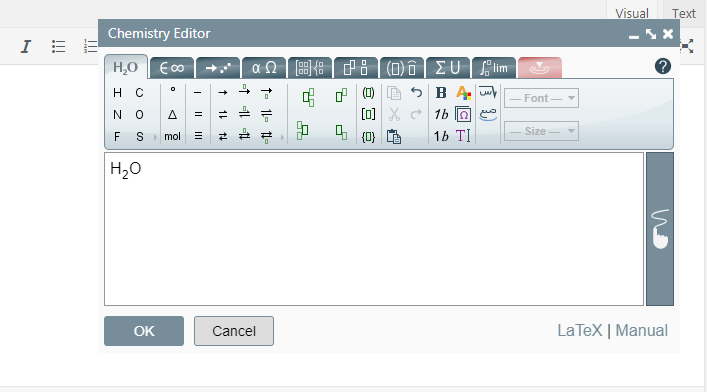Insert right superscript and subscript template

pyautogui.click(x=308, y=97)
